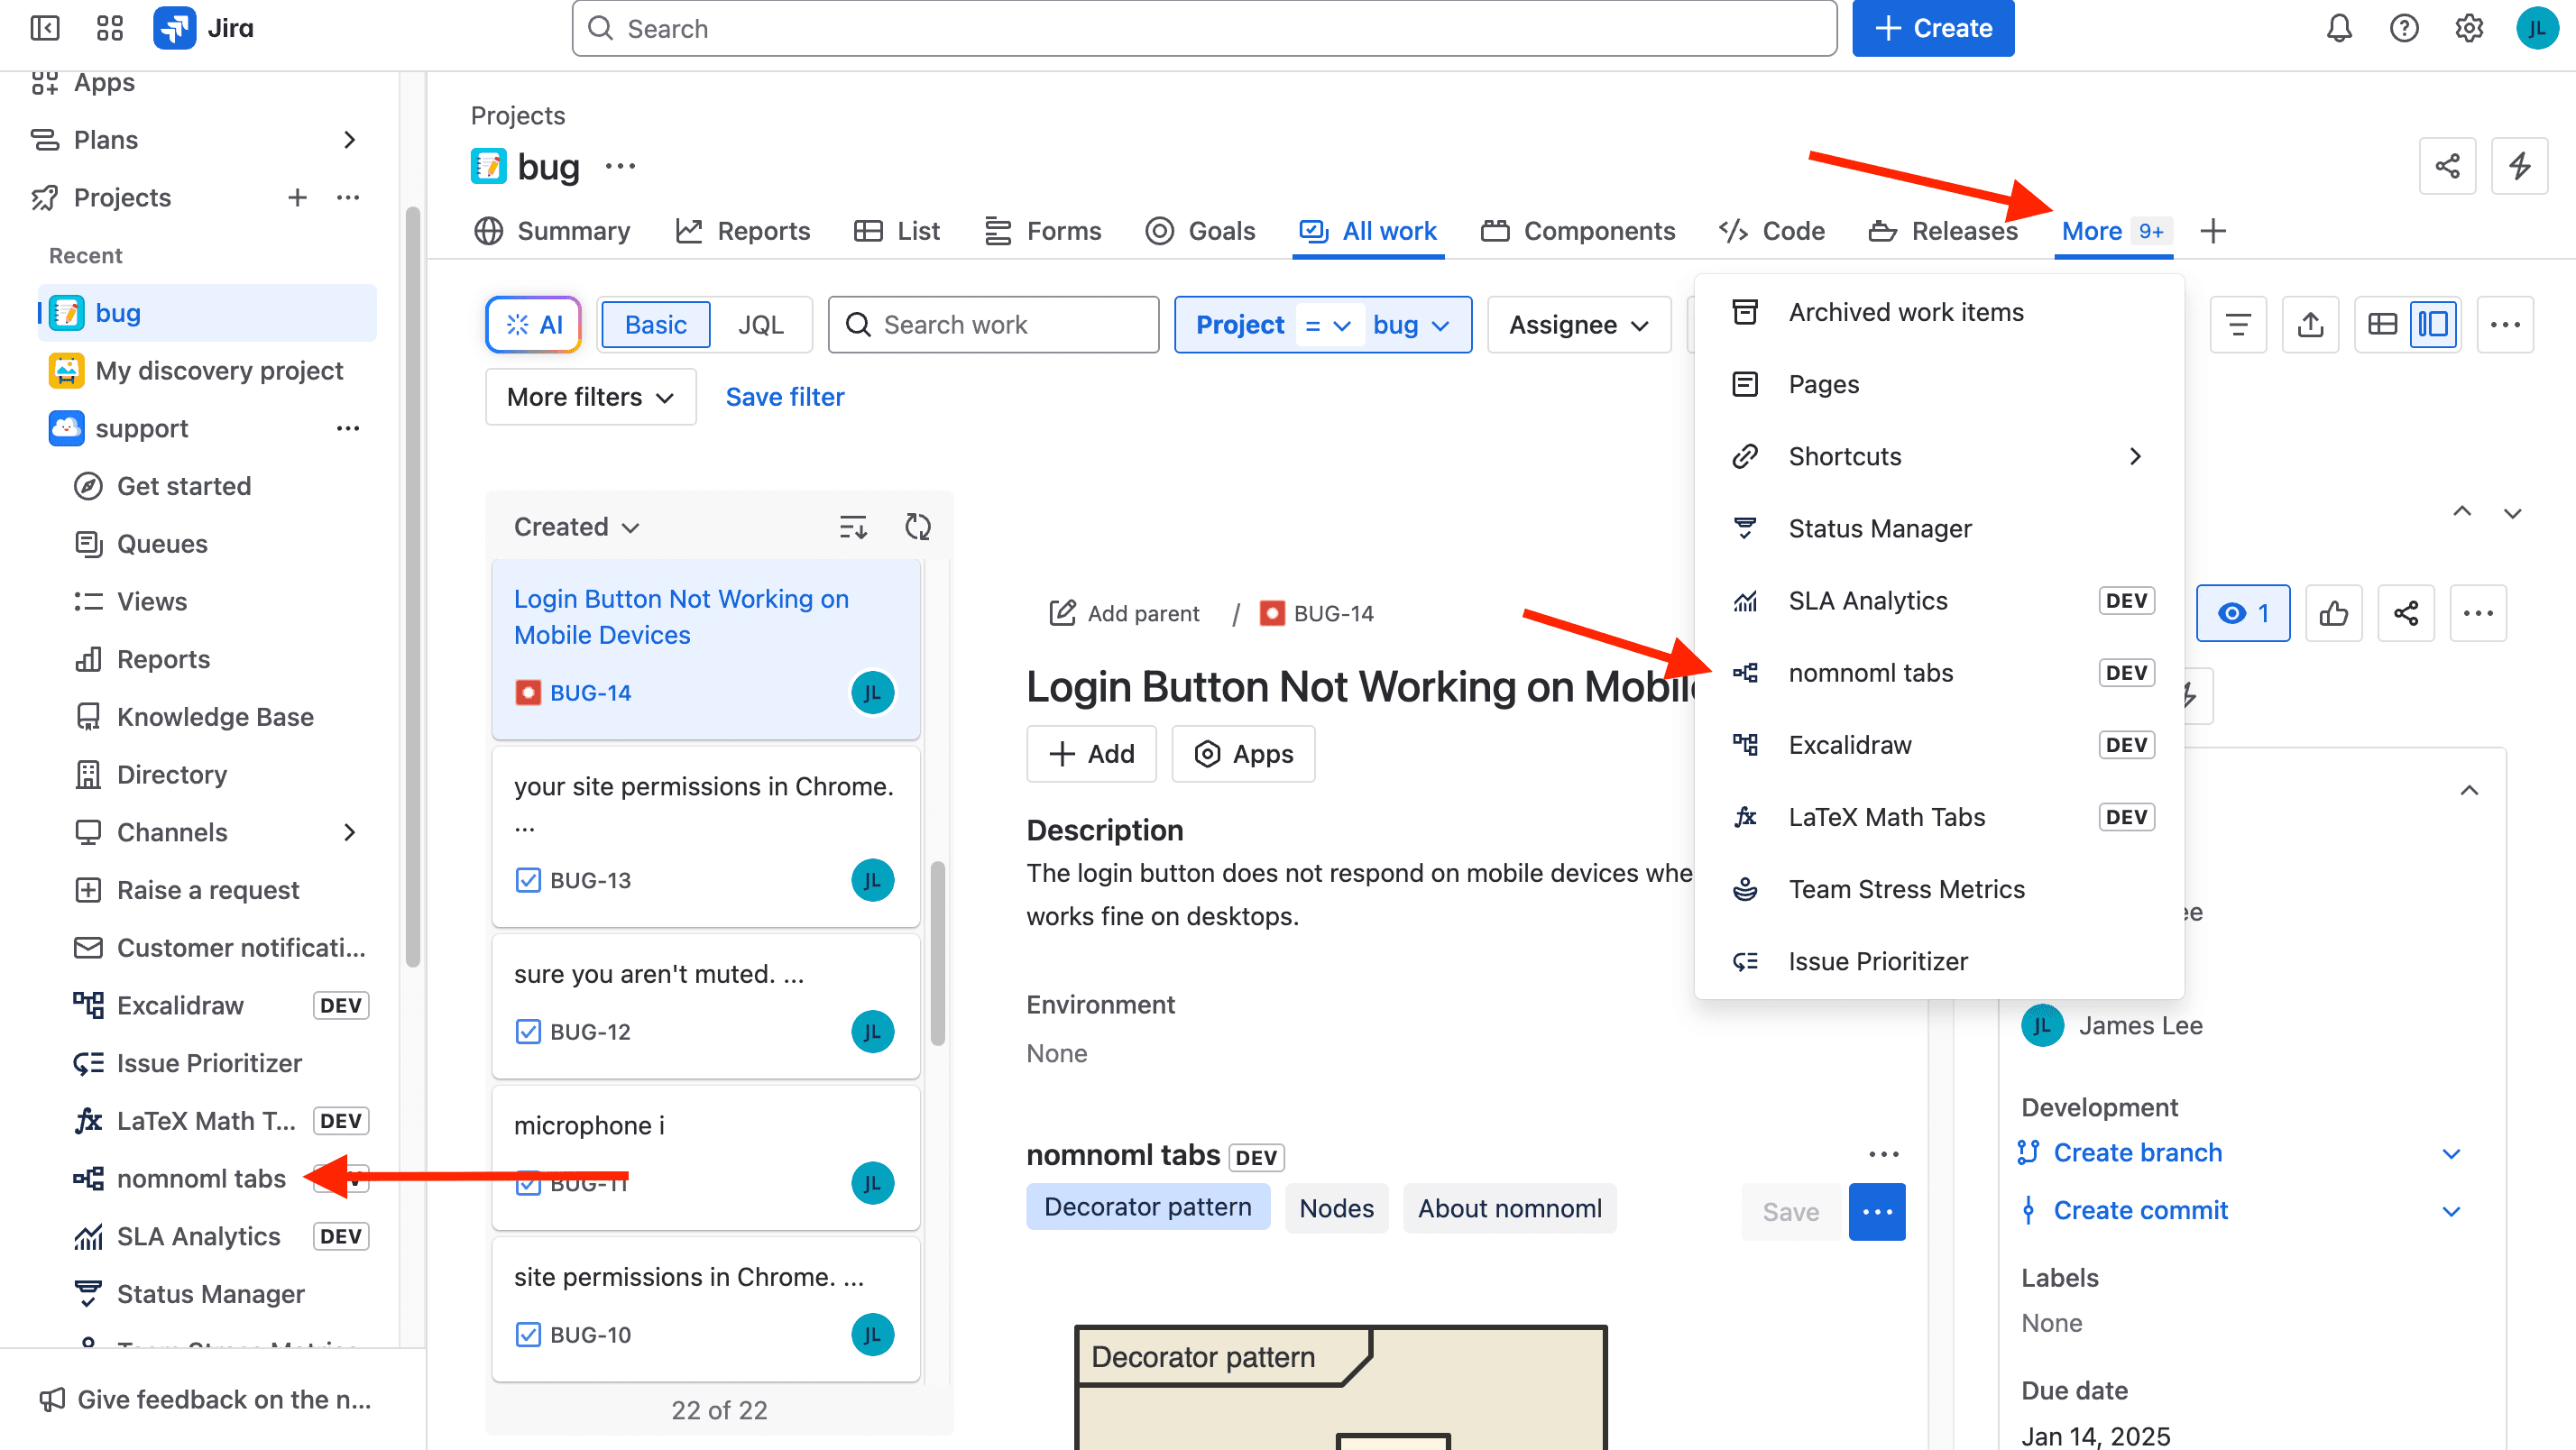Viewport: 2576px width, 1450px height.
Task: Open Excalidraw in the left sidebar
Action: (180, 1005)
